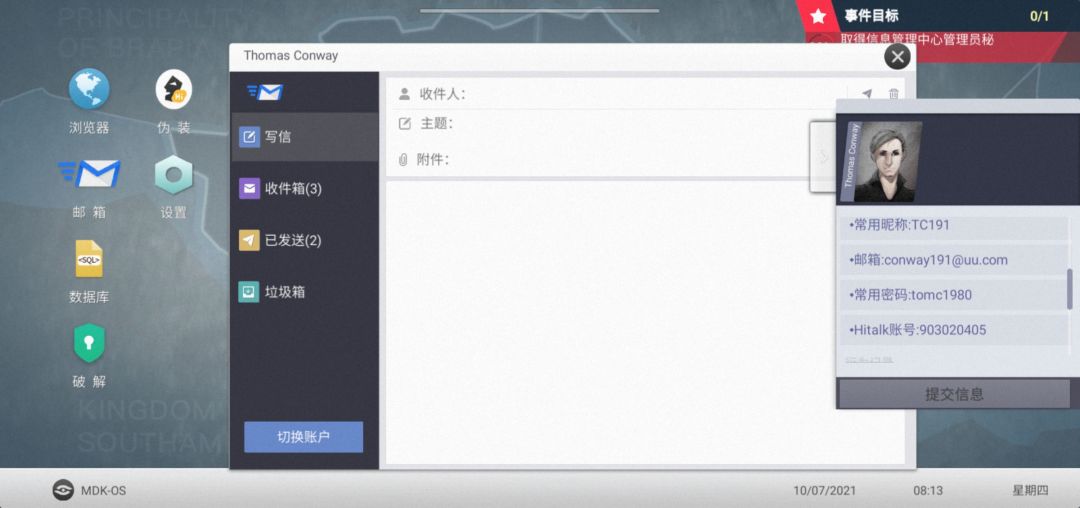
Task: Click the send paper-plane icon
Action: click(866, 94)
